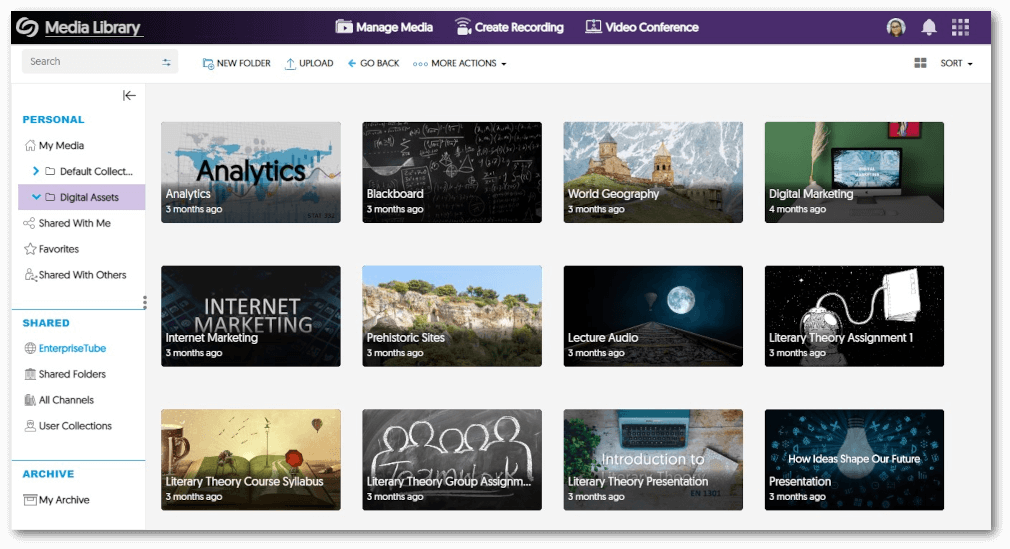Open the Prehistoric Sites thumbnail
The image size is (1010, 549).
click(x=452, y=316)
